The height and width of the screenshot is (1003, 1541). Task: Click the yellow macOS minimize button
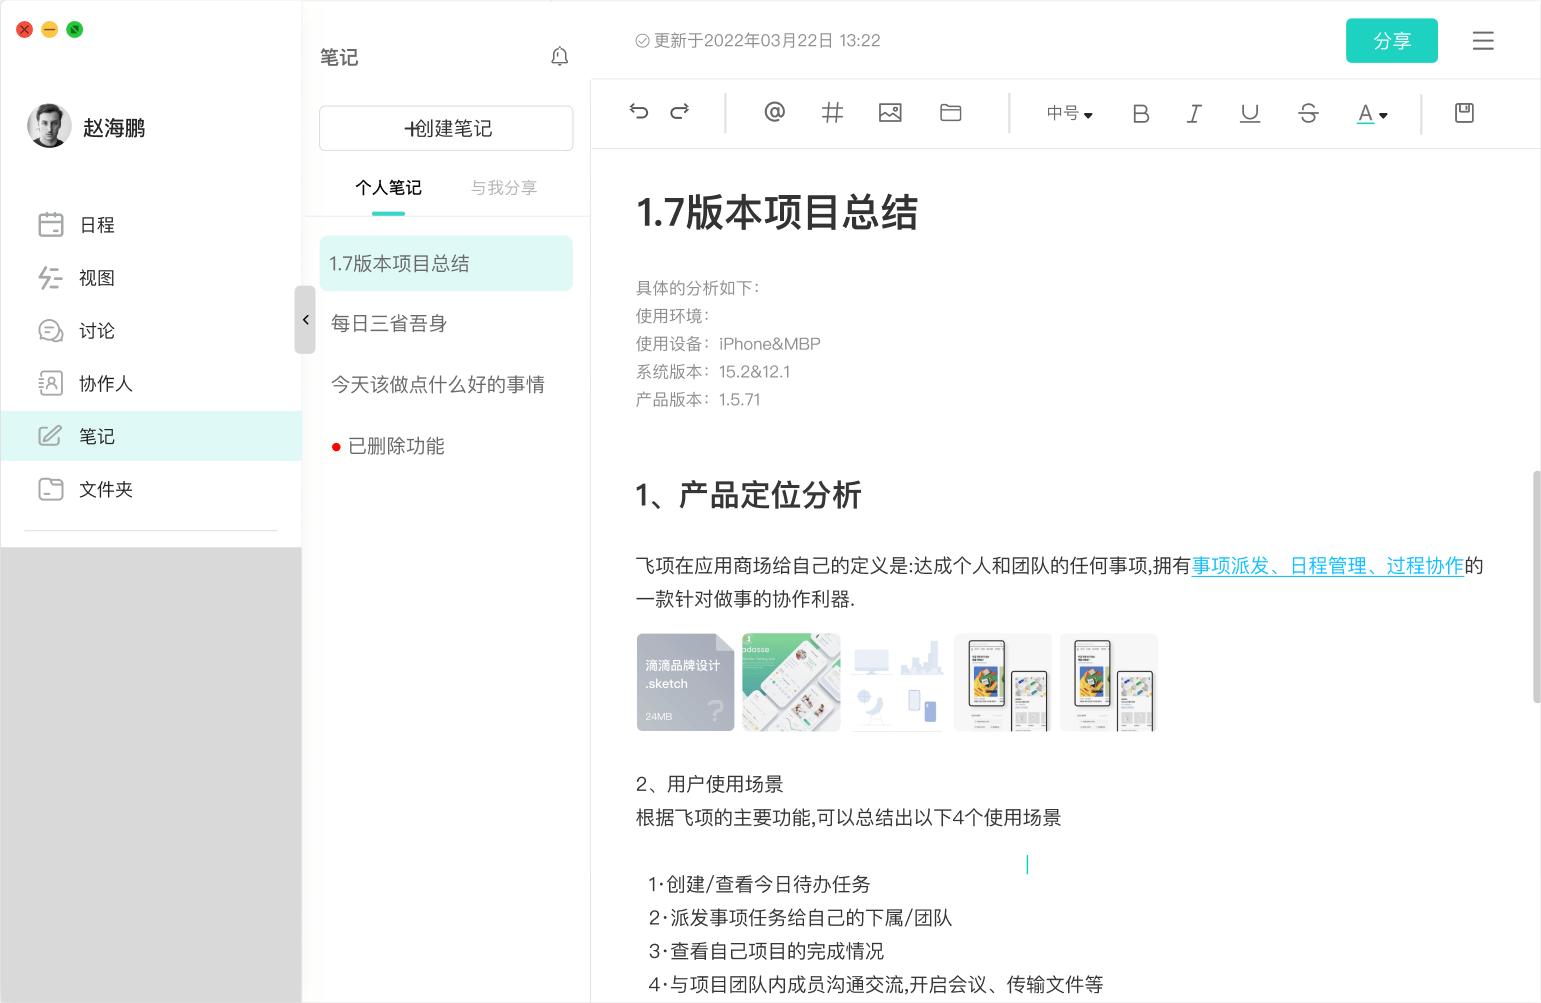click(50, 29)
